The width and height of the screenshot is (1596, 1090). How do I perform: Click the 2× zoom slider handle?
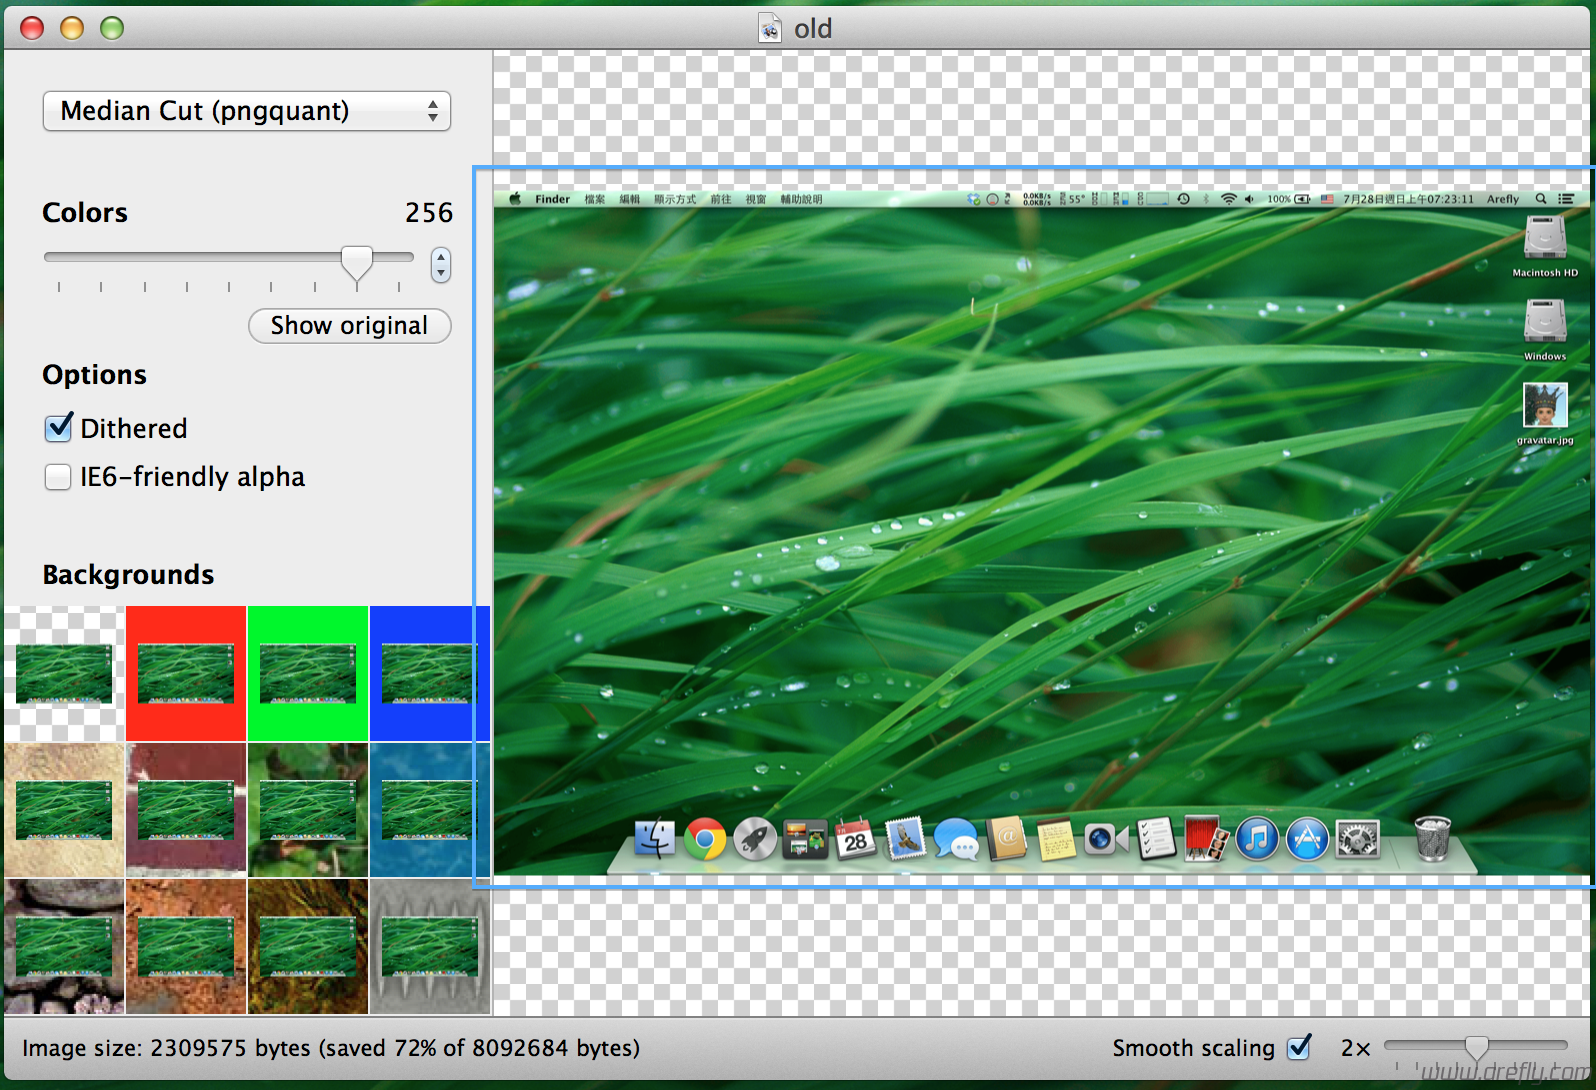[1476, 1047]
